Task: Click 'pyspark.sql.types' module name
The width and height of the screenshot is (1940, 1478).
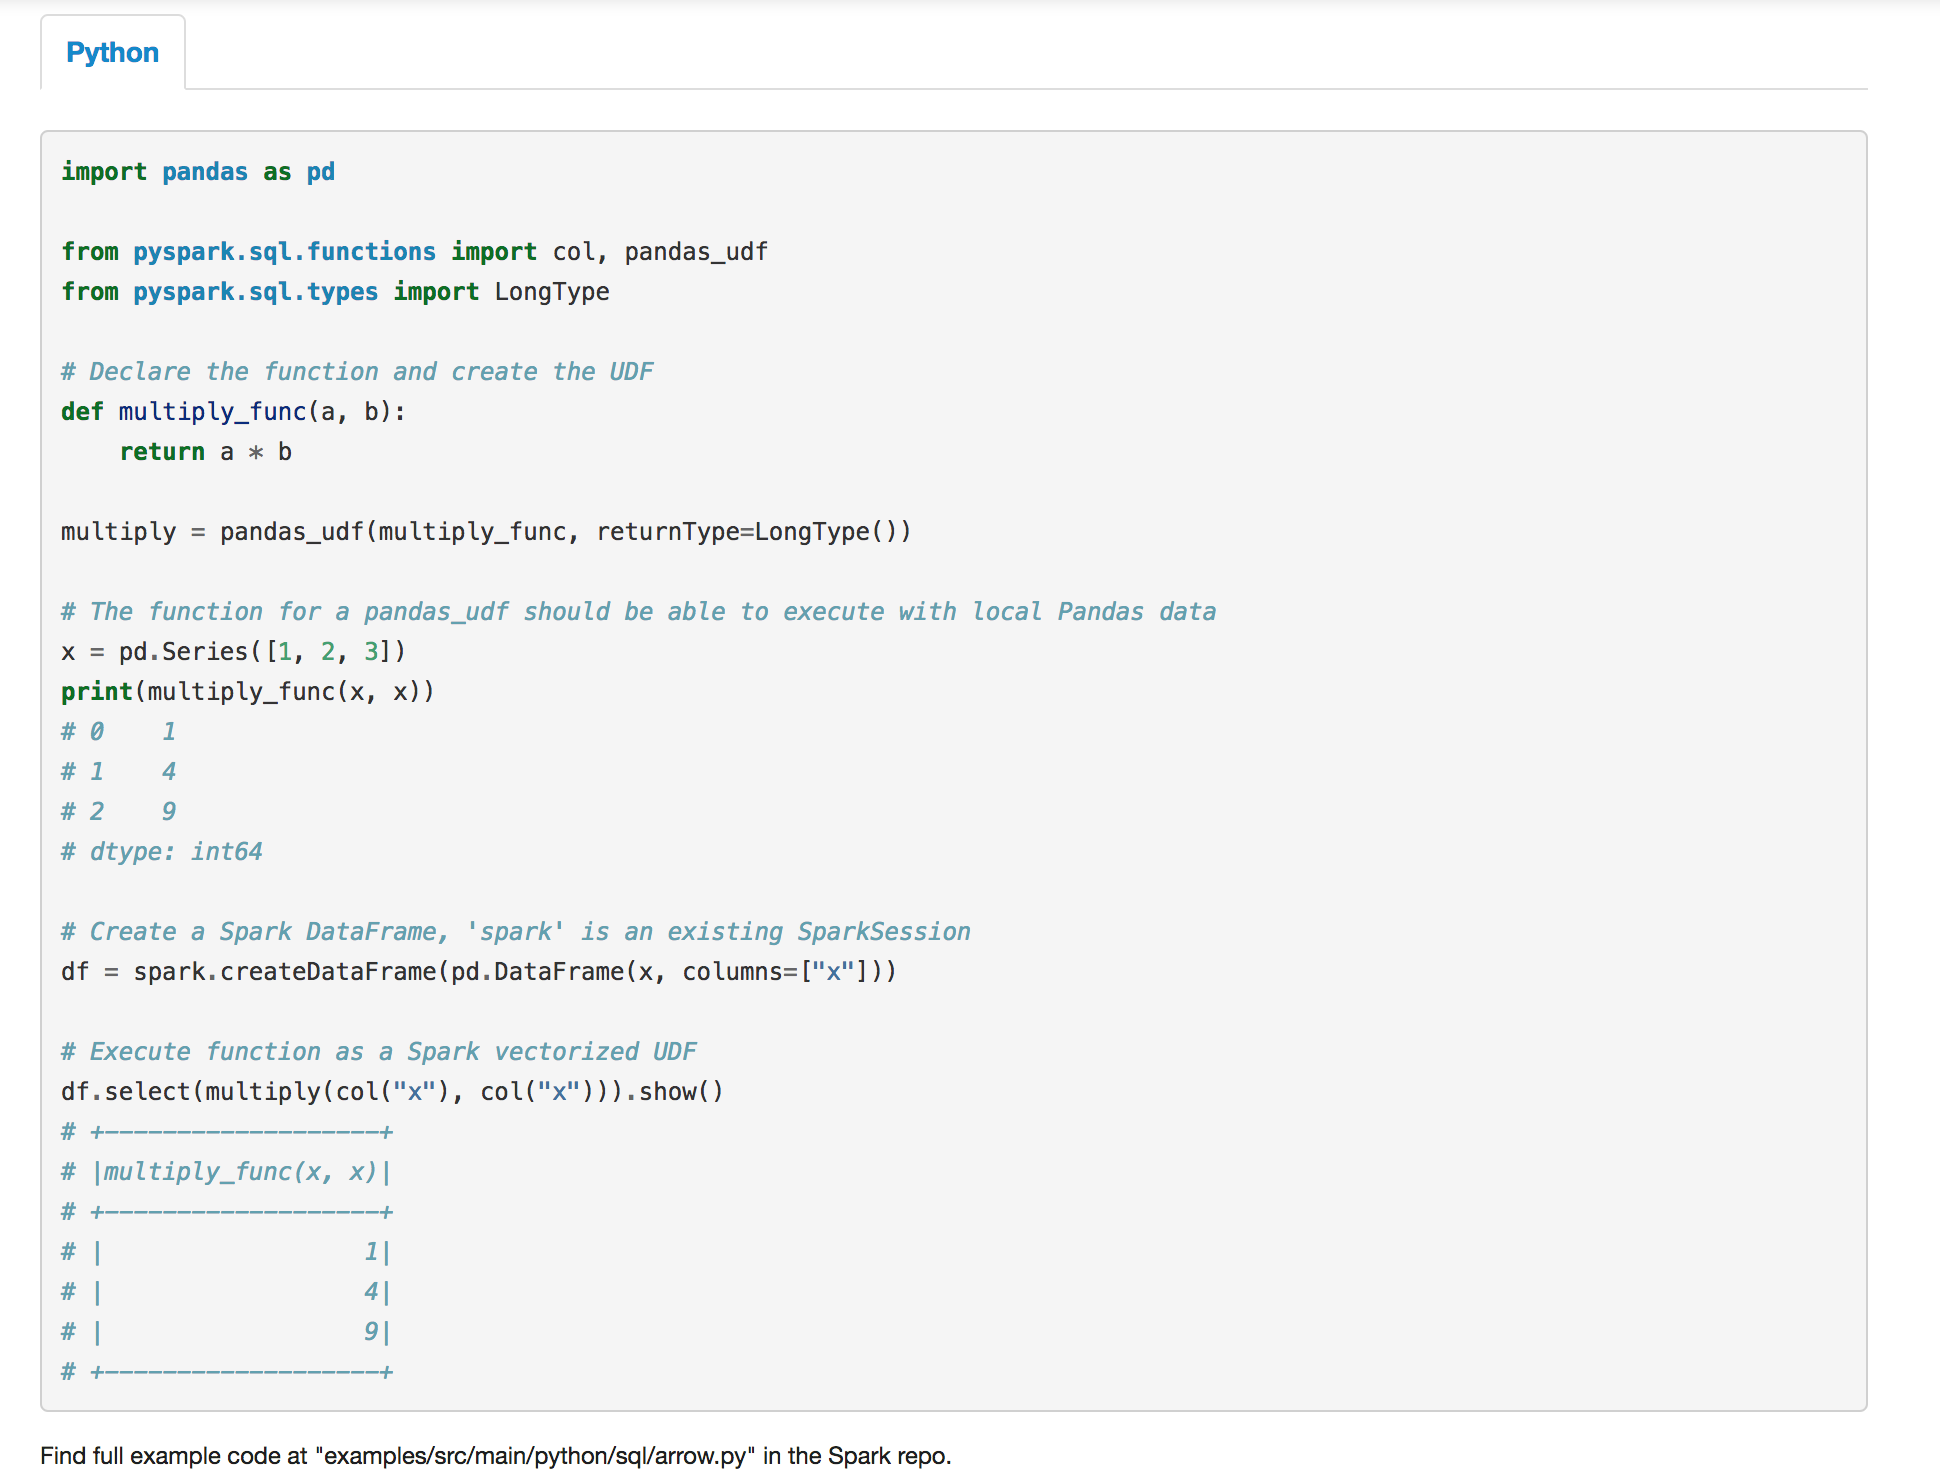Action: pos(255,292)
